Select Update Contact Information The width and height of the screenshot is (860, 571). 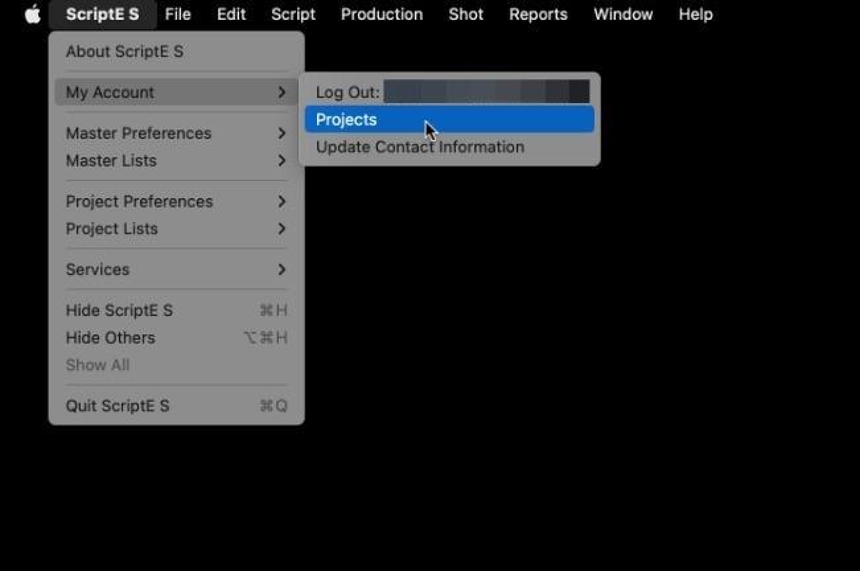[x=420, y=146]
